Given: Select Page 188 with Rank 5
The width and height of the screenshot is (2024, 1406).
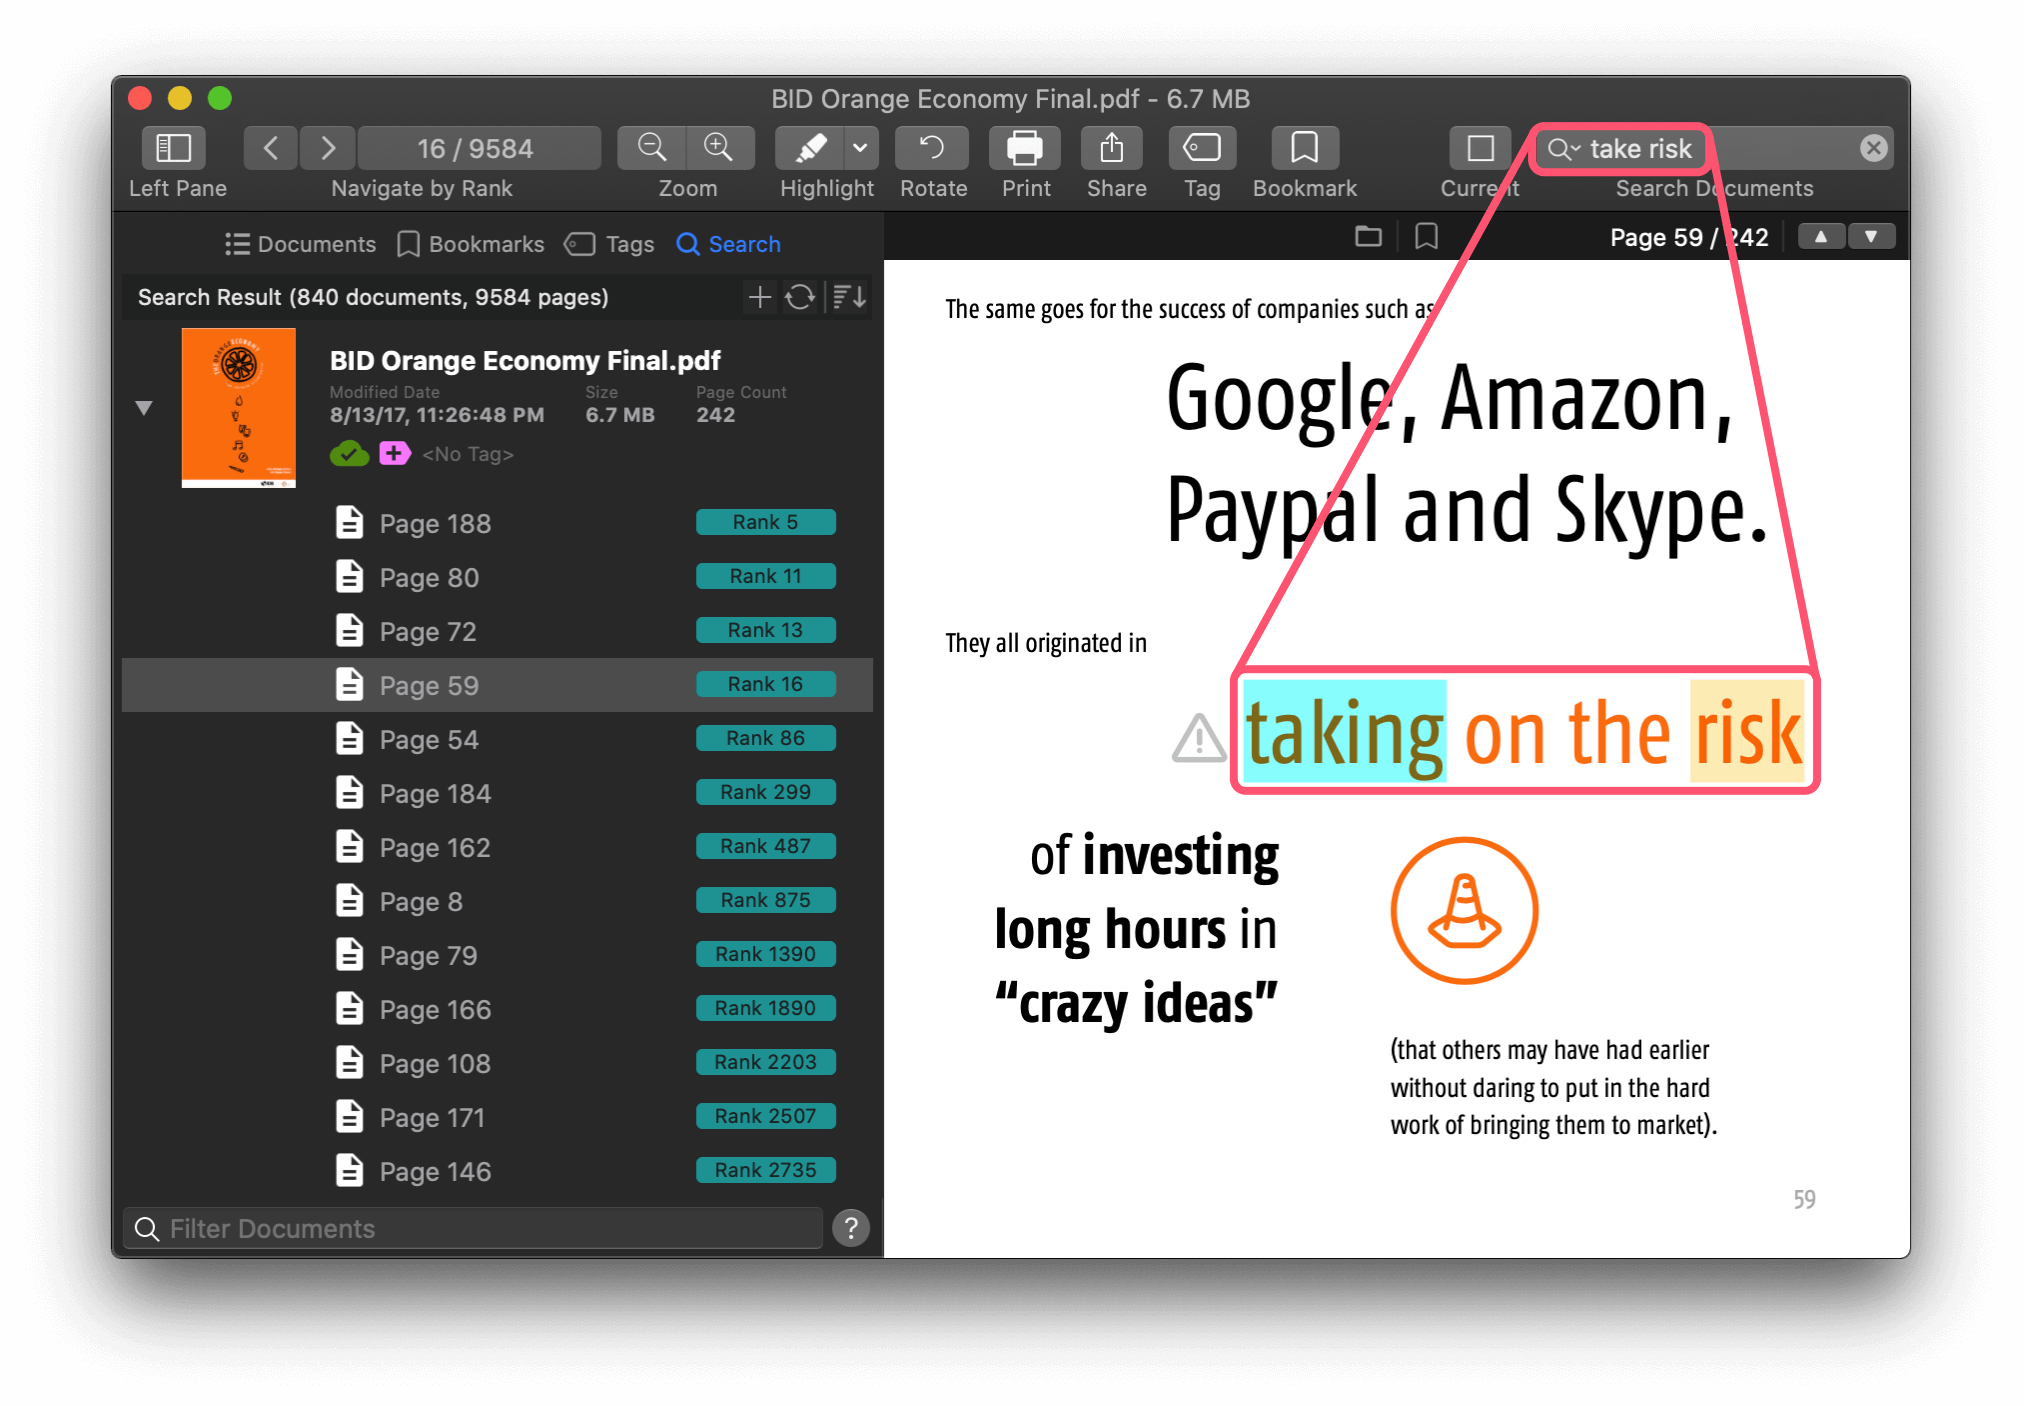Looking at the screenshot, I should pyautogui.click(x=435, y=522).
